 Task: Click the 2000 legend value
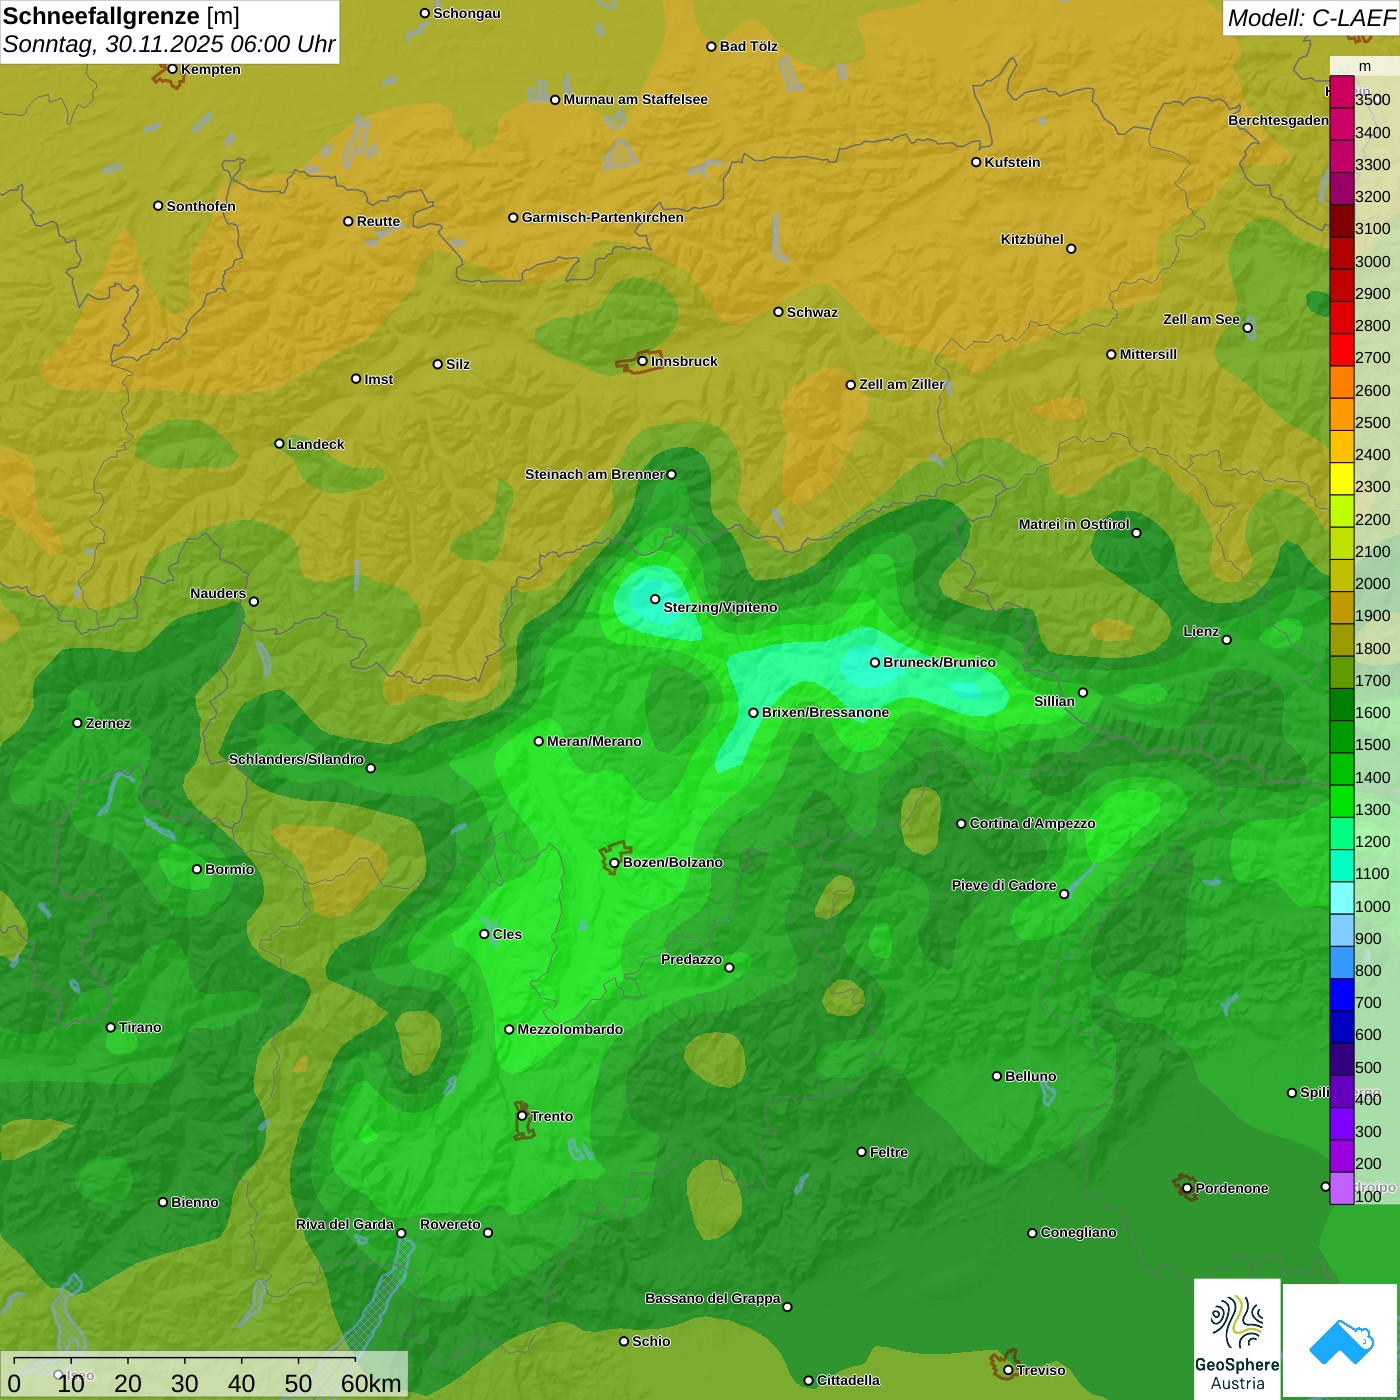tap(1372, 583)
